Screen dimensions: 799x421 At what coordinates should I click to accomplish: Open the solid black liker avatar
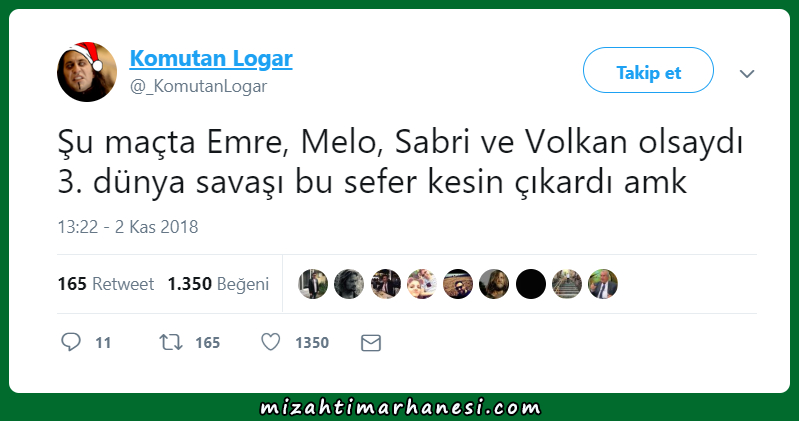[530, 284]
